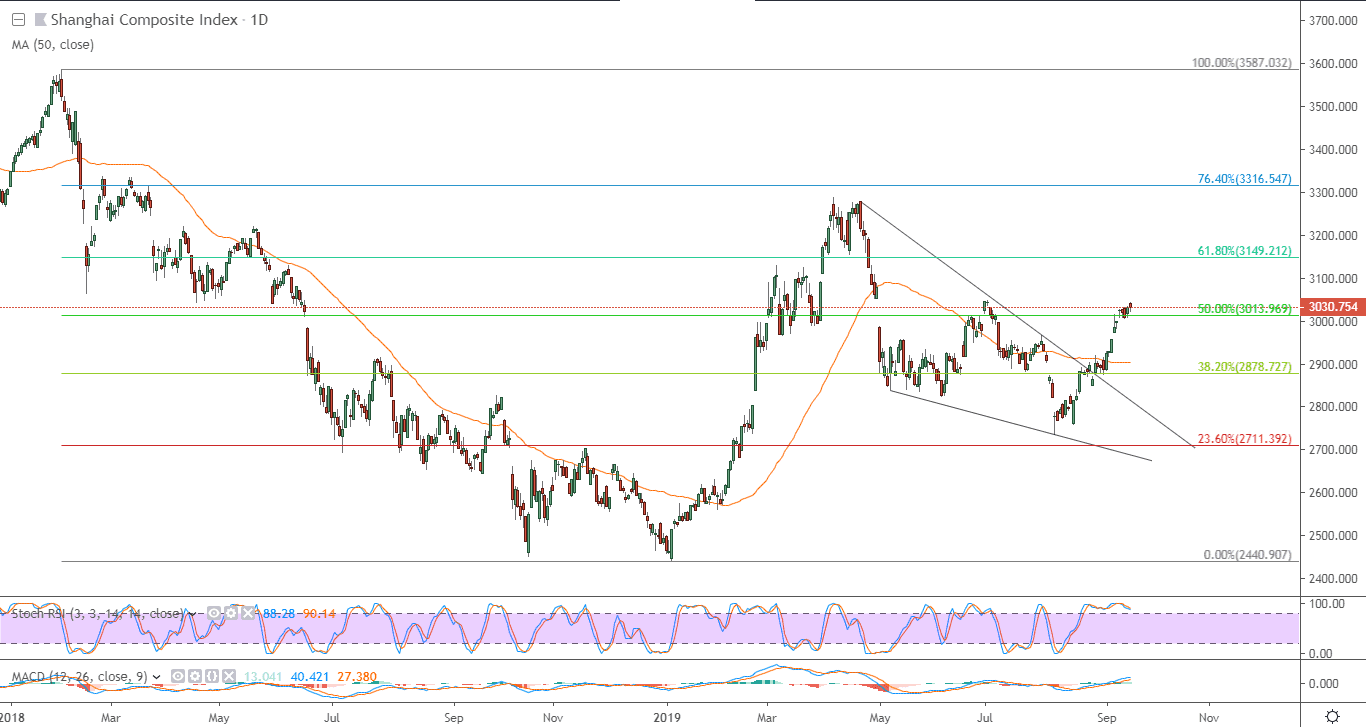This screenshot has height=727, width=1366.
Task: Click the Nov label nearest the time axis gear
Action: 1209,717
